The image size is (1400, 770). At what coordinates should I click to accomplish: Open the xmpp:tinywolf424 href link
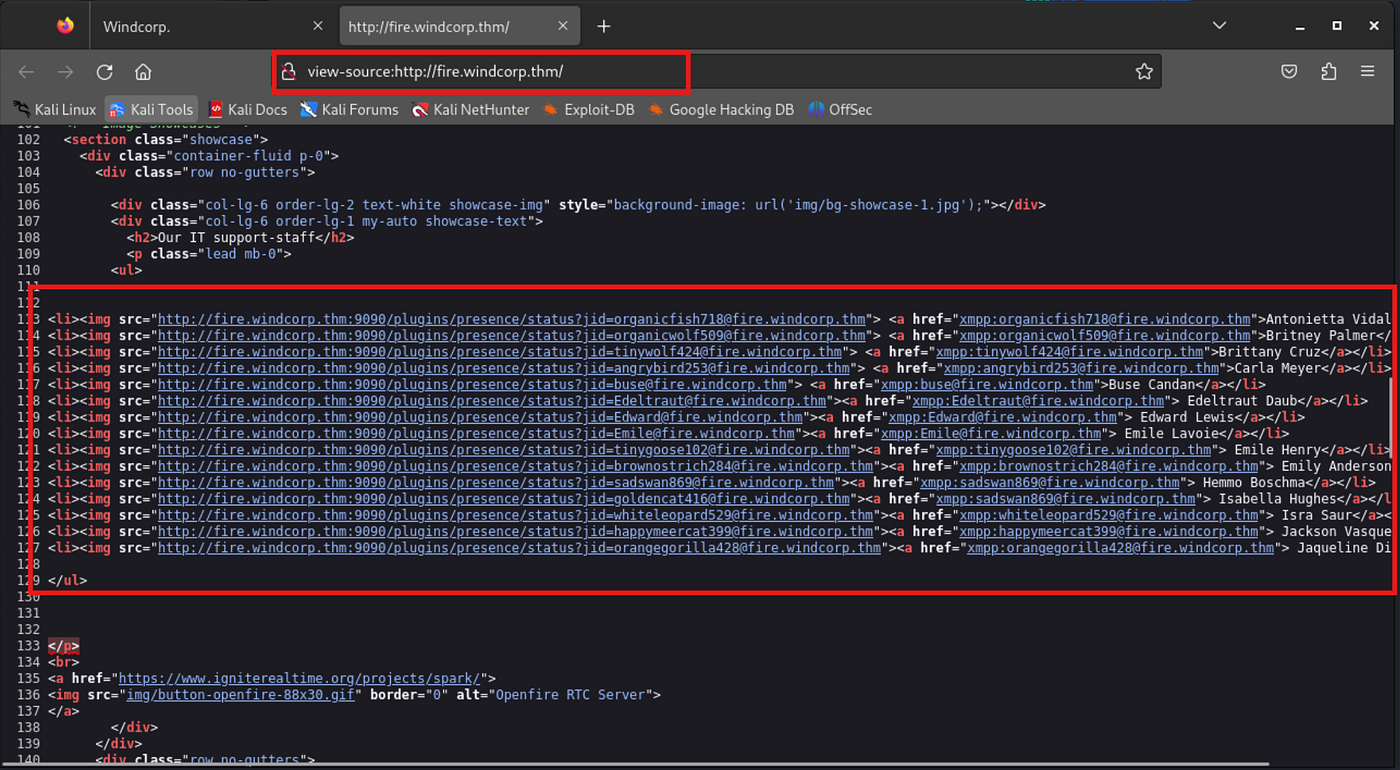(x=1070, y=352)
